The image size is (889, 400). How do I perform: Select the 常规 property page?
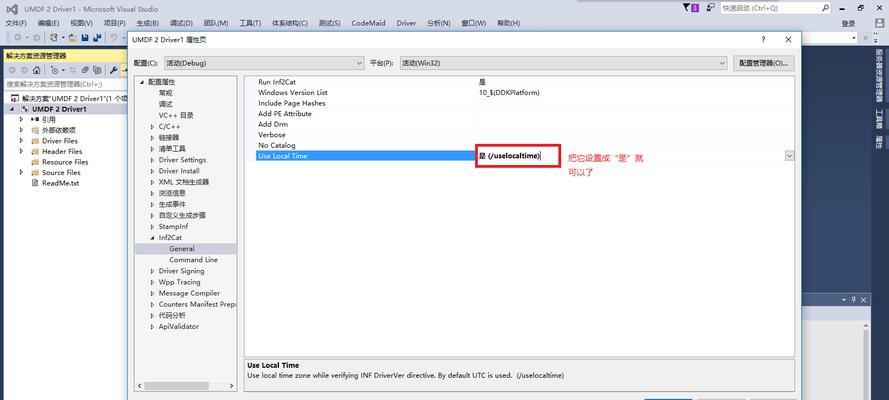tap(166, 93)
